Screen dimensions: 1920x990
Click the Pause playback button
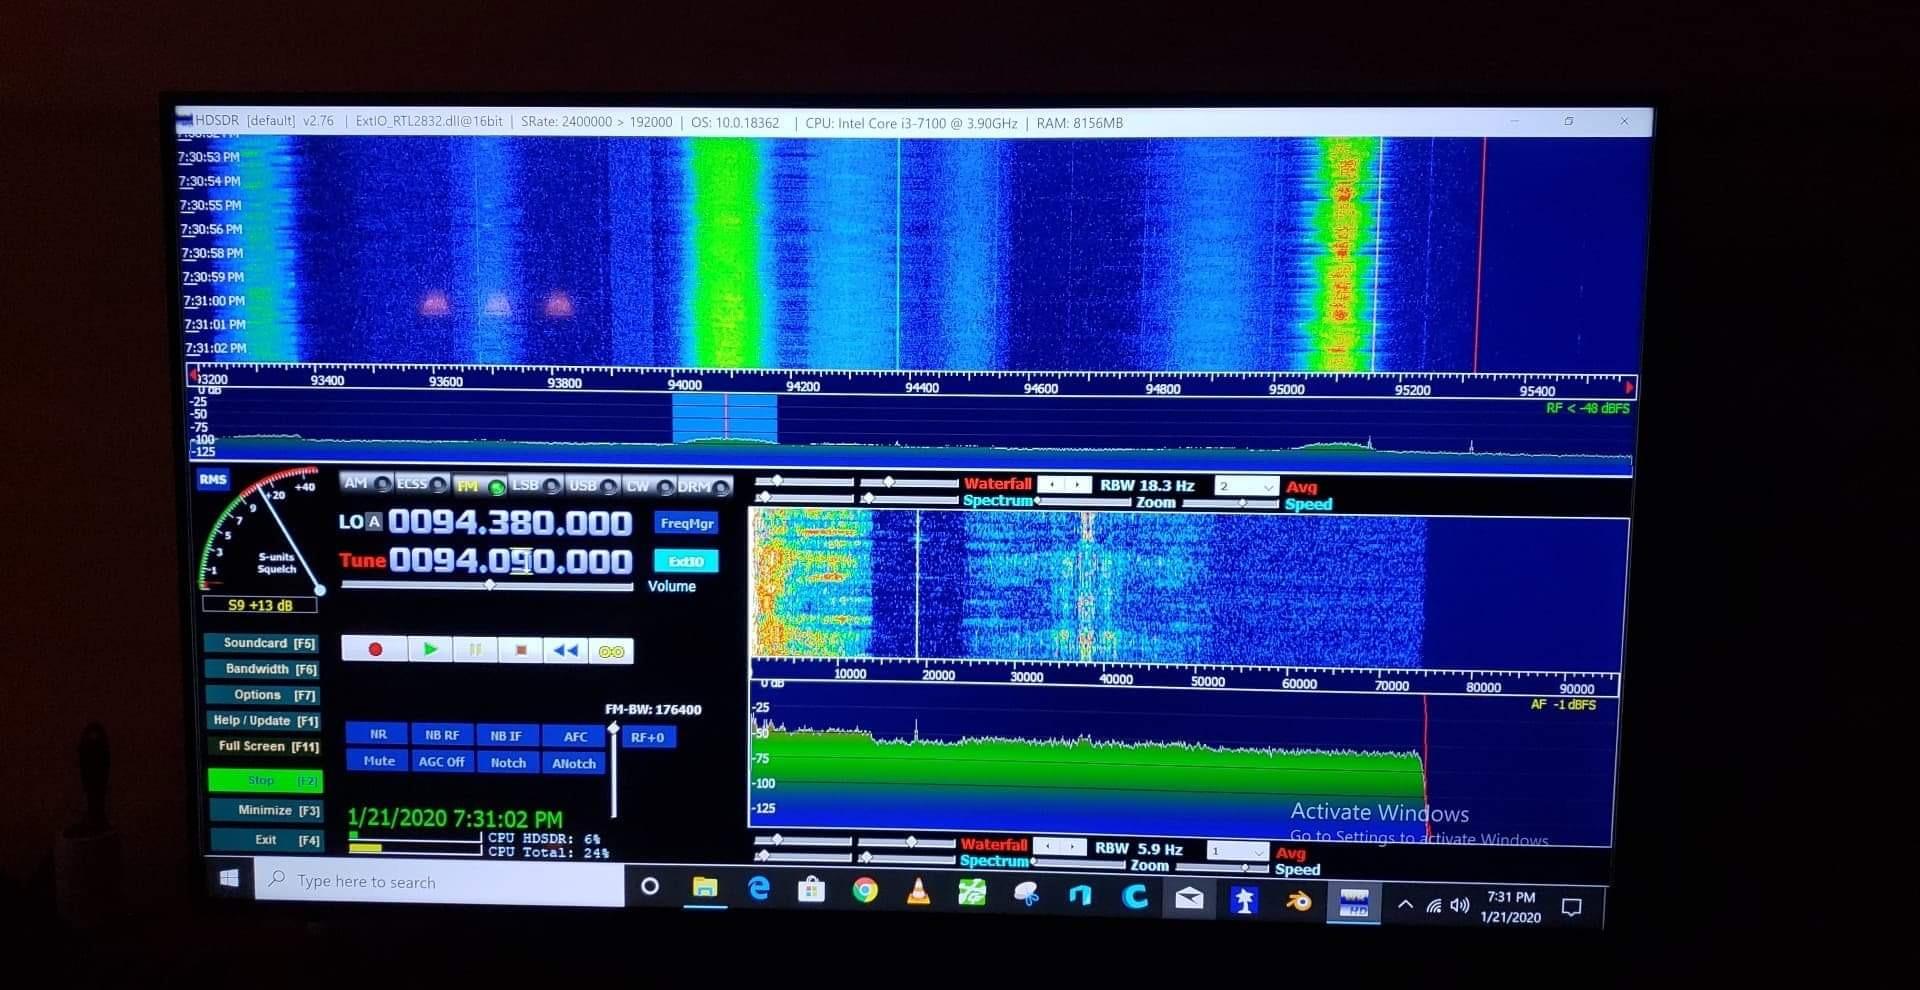coord(475,650)
